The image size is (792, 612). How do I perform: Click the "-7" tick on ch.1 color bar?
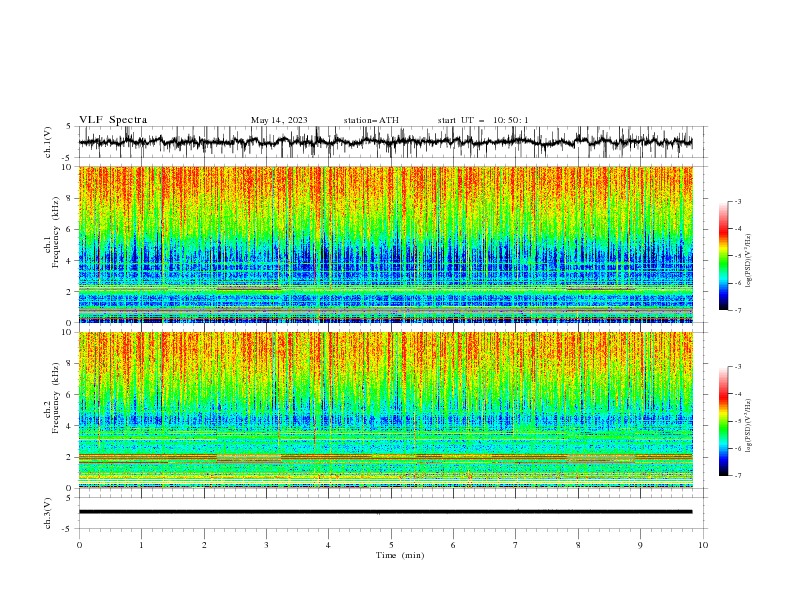[738, 310]
